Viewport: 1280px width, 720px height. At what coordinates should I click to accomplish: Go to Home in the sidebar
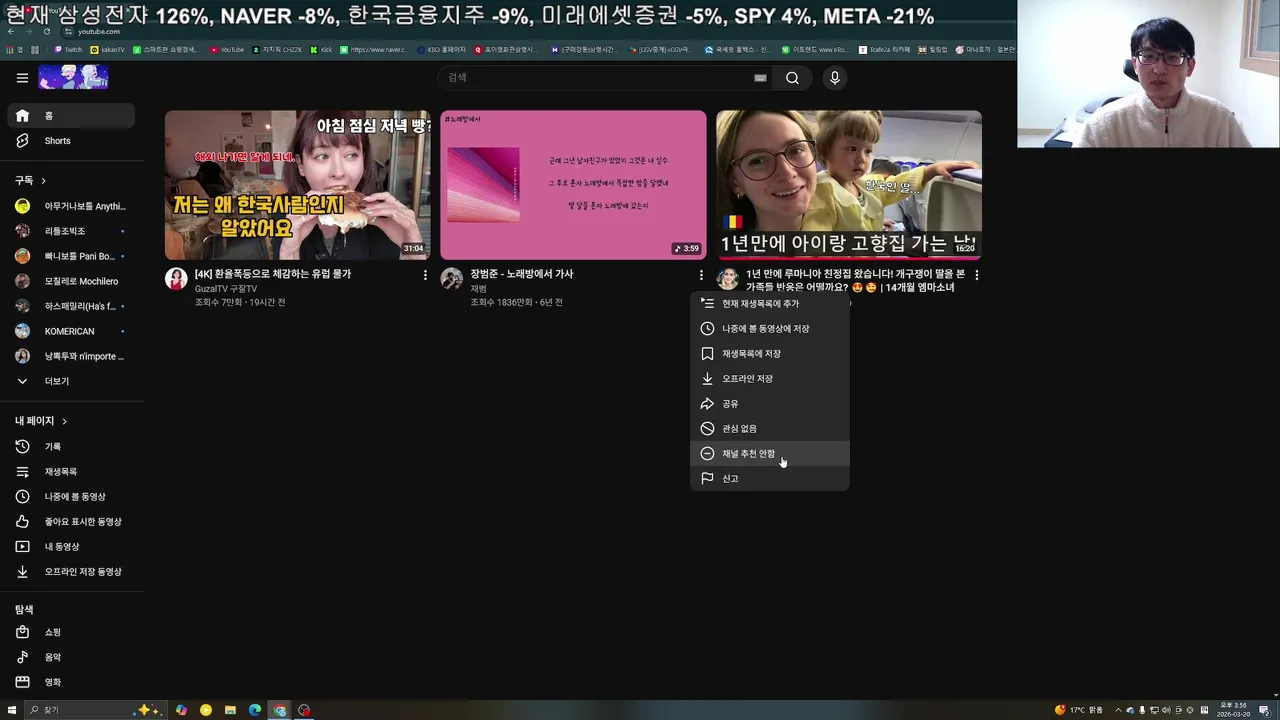tap(70, 116)
